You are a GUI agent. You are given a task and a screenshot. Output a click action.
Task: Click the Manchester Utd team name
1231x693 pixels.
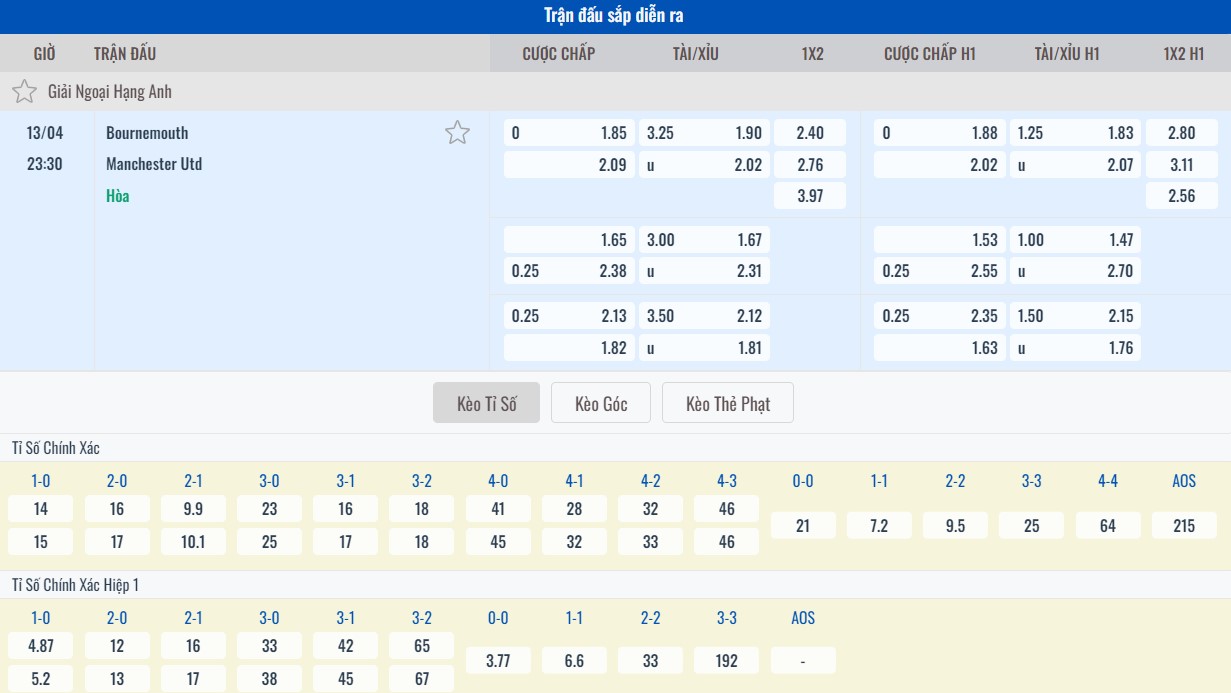[154, 164]
